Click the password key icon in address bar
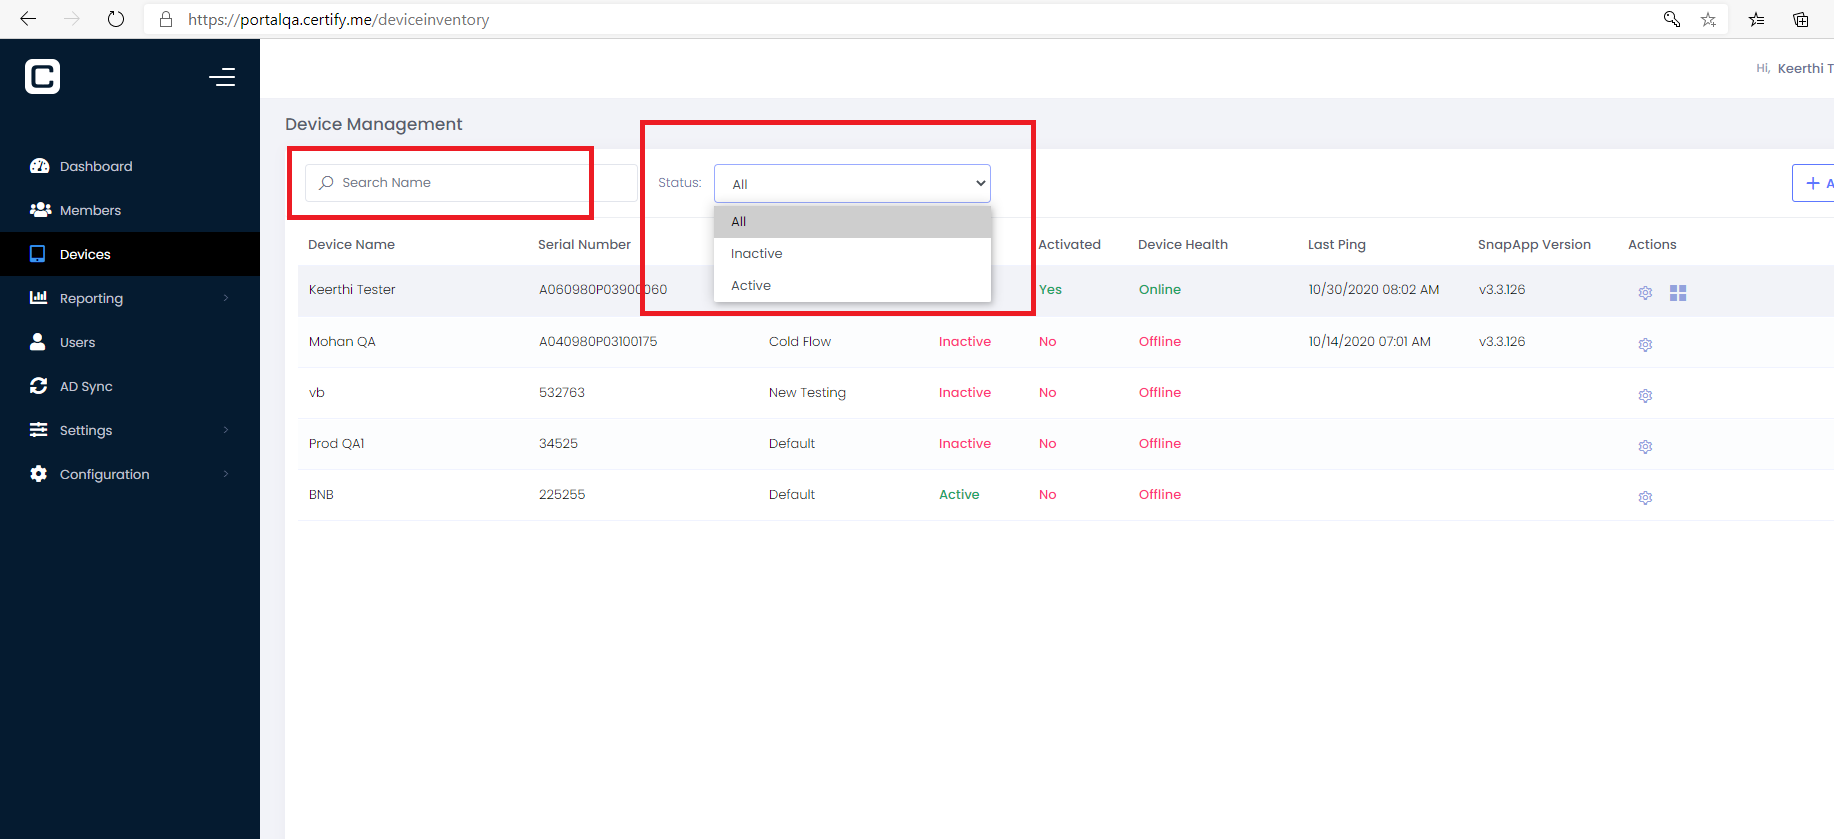The height and width of the screenshot is (839, 1834). (1672, 19)
